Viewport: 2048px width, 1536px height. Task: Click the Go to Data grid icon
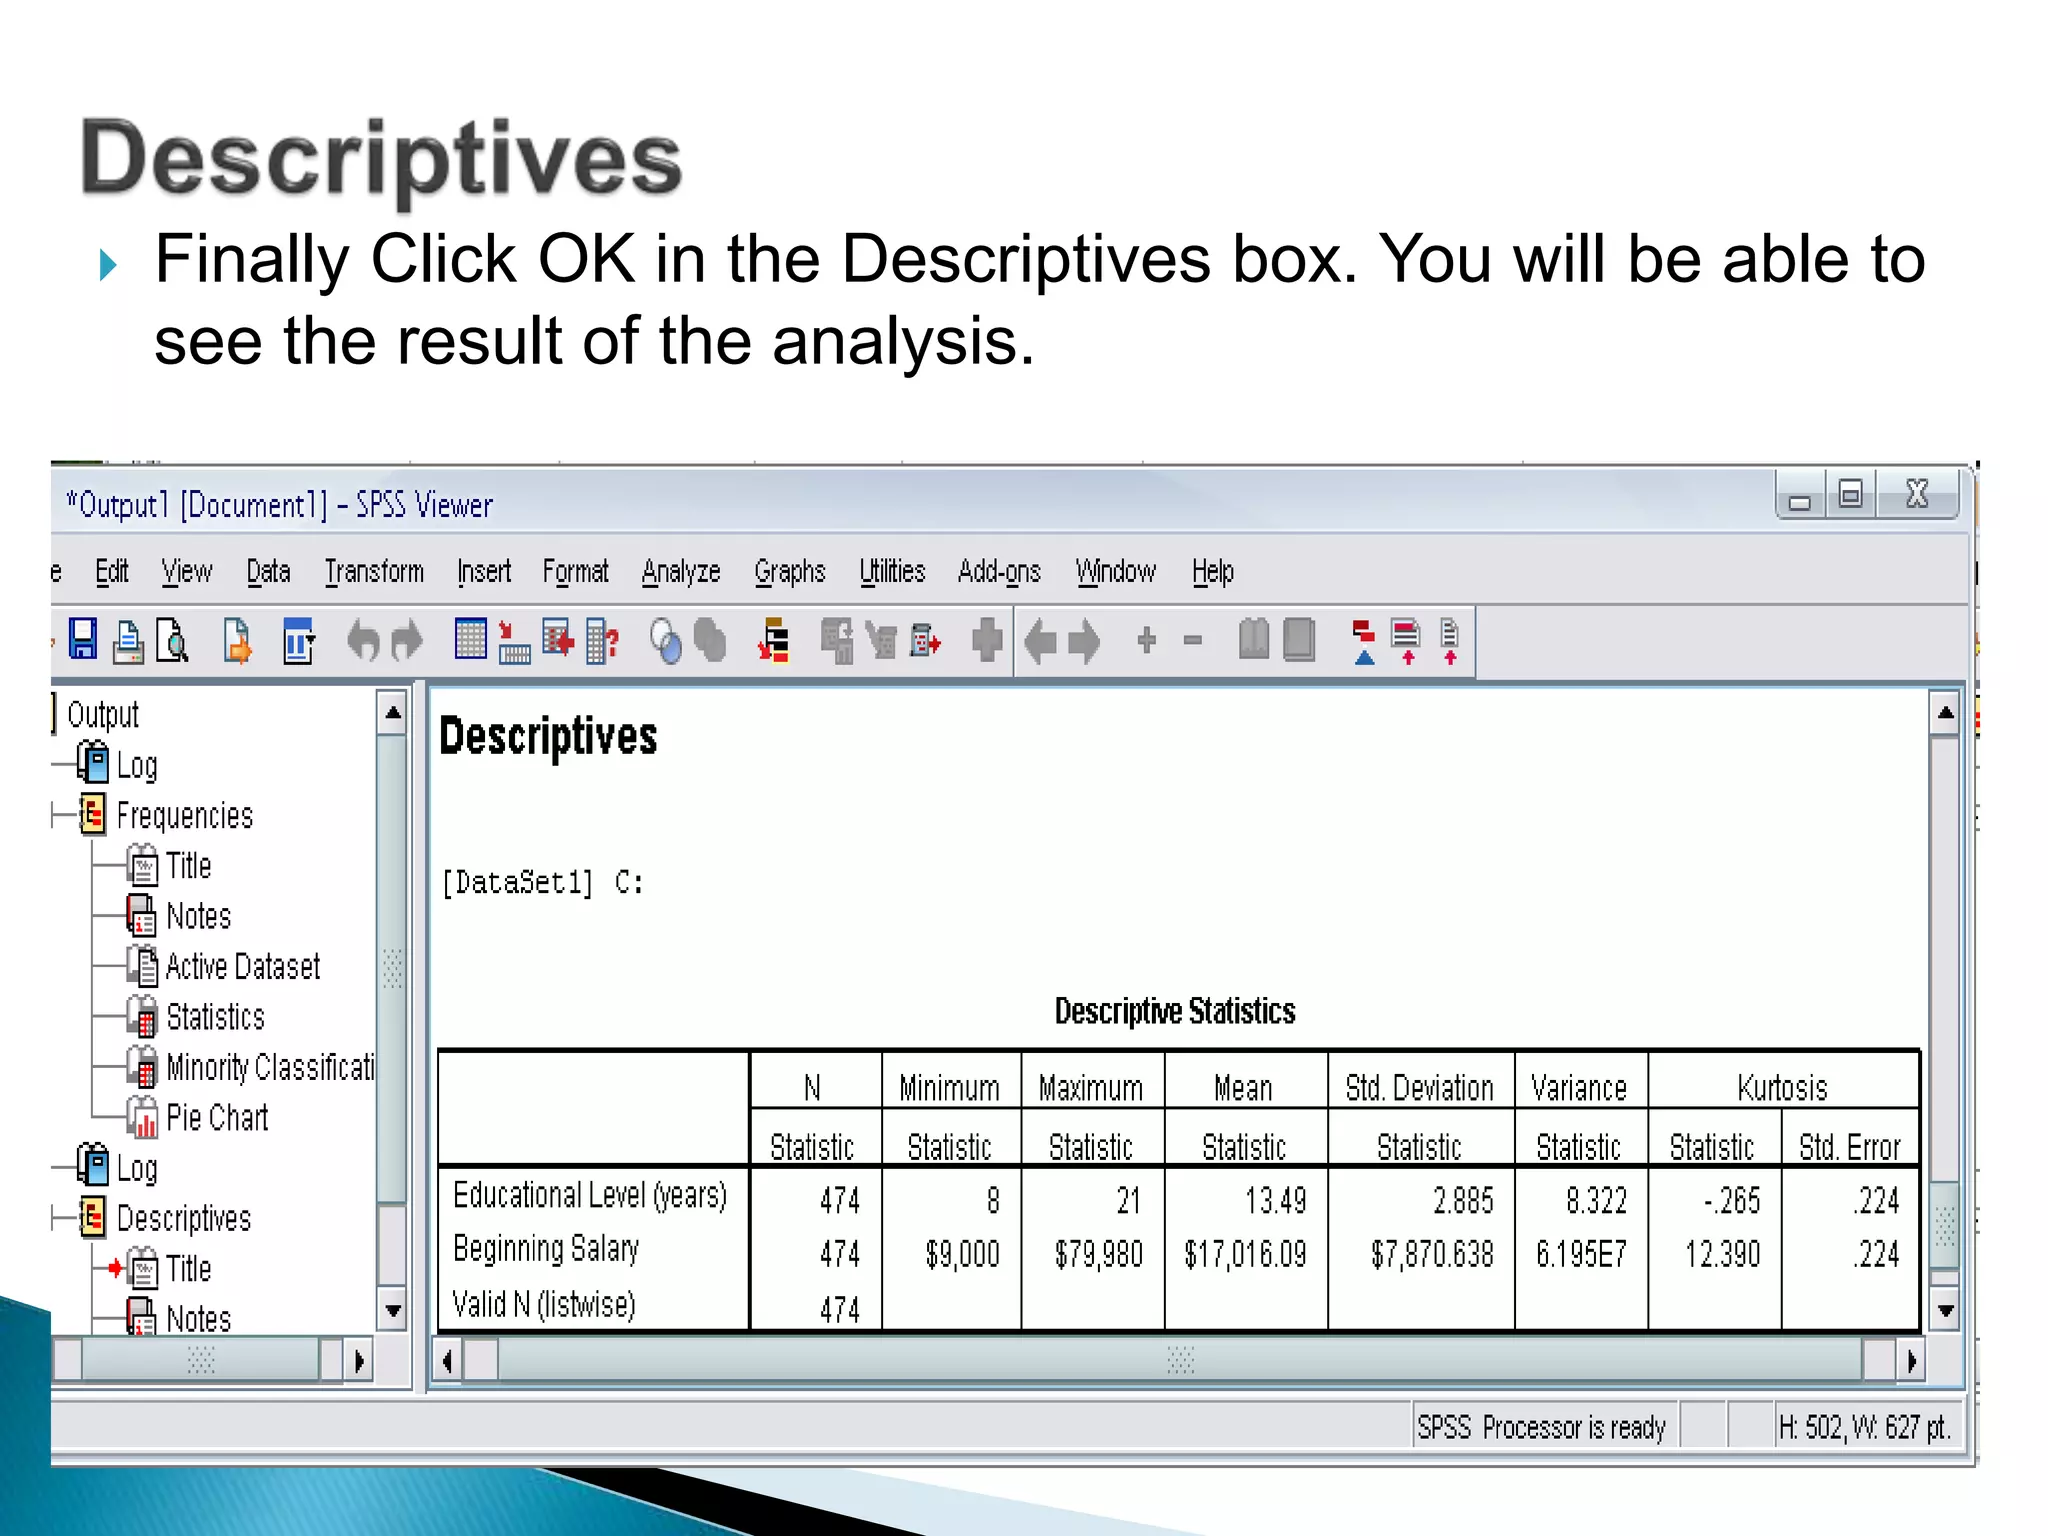[470, 639]
